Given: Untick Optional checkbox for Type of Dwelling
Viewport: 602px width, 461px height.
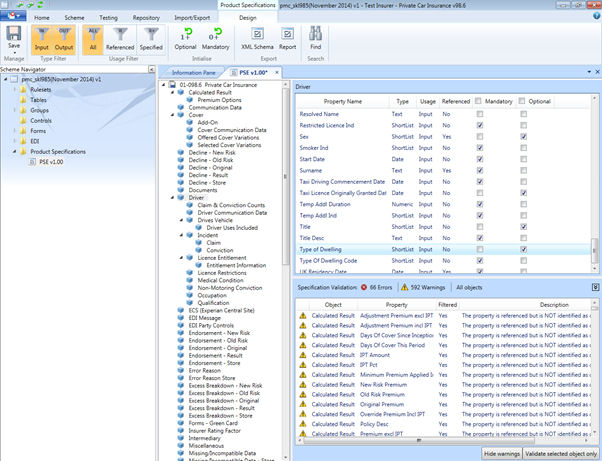Looking at the screenshot, I should click(523, 247).
